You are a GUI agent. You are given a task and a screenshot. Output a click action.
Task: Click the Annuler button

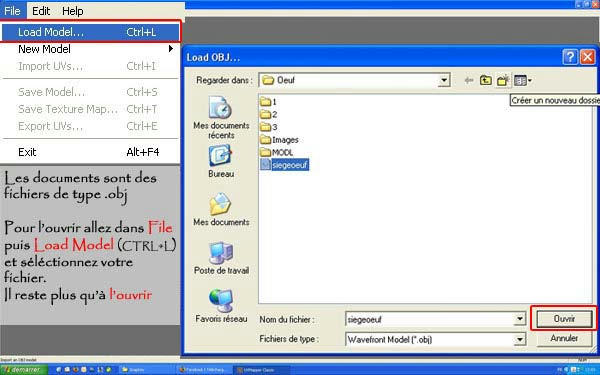tap(564, 338)
